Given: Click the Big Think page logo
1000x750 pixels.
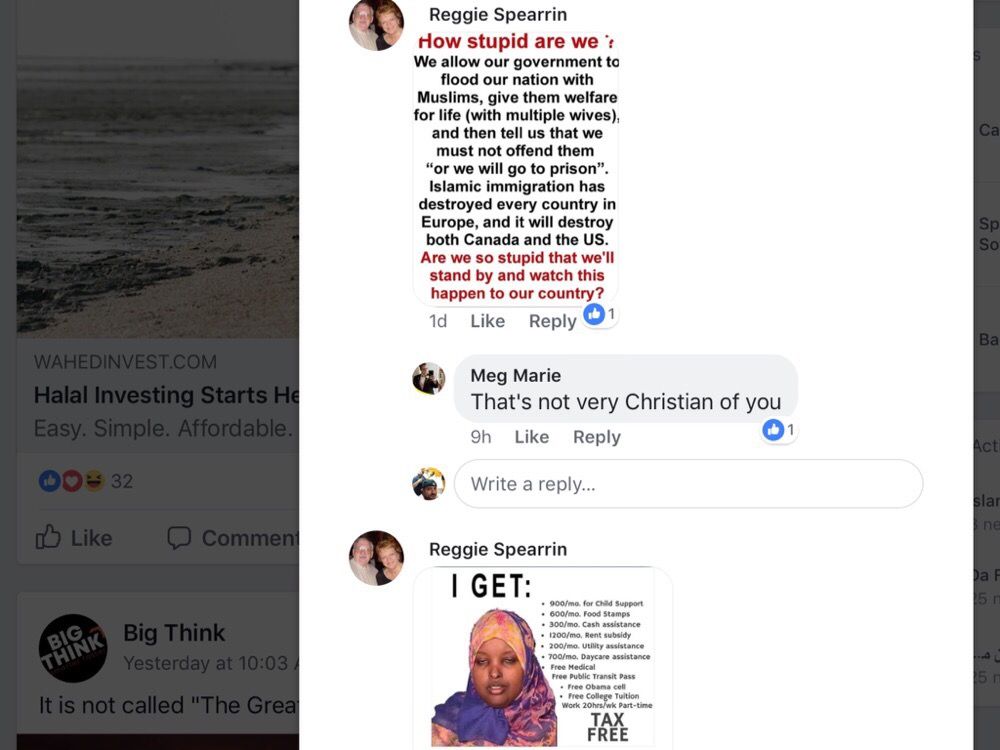Looking at the screenshot, I should click(x=73, y=648).
